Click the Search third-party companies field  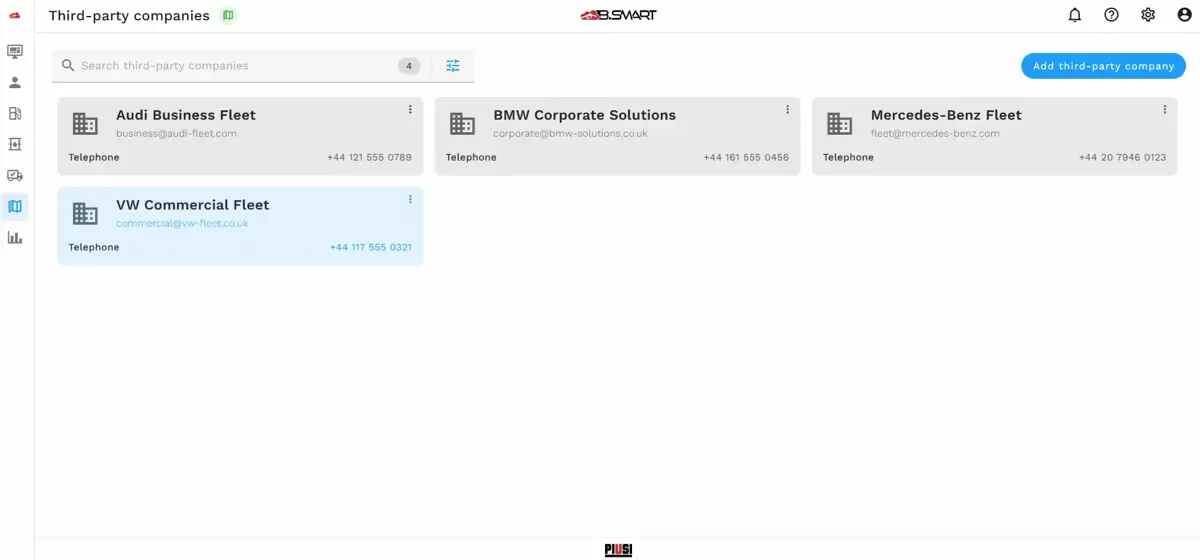coord(235,66)
